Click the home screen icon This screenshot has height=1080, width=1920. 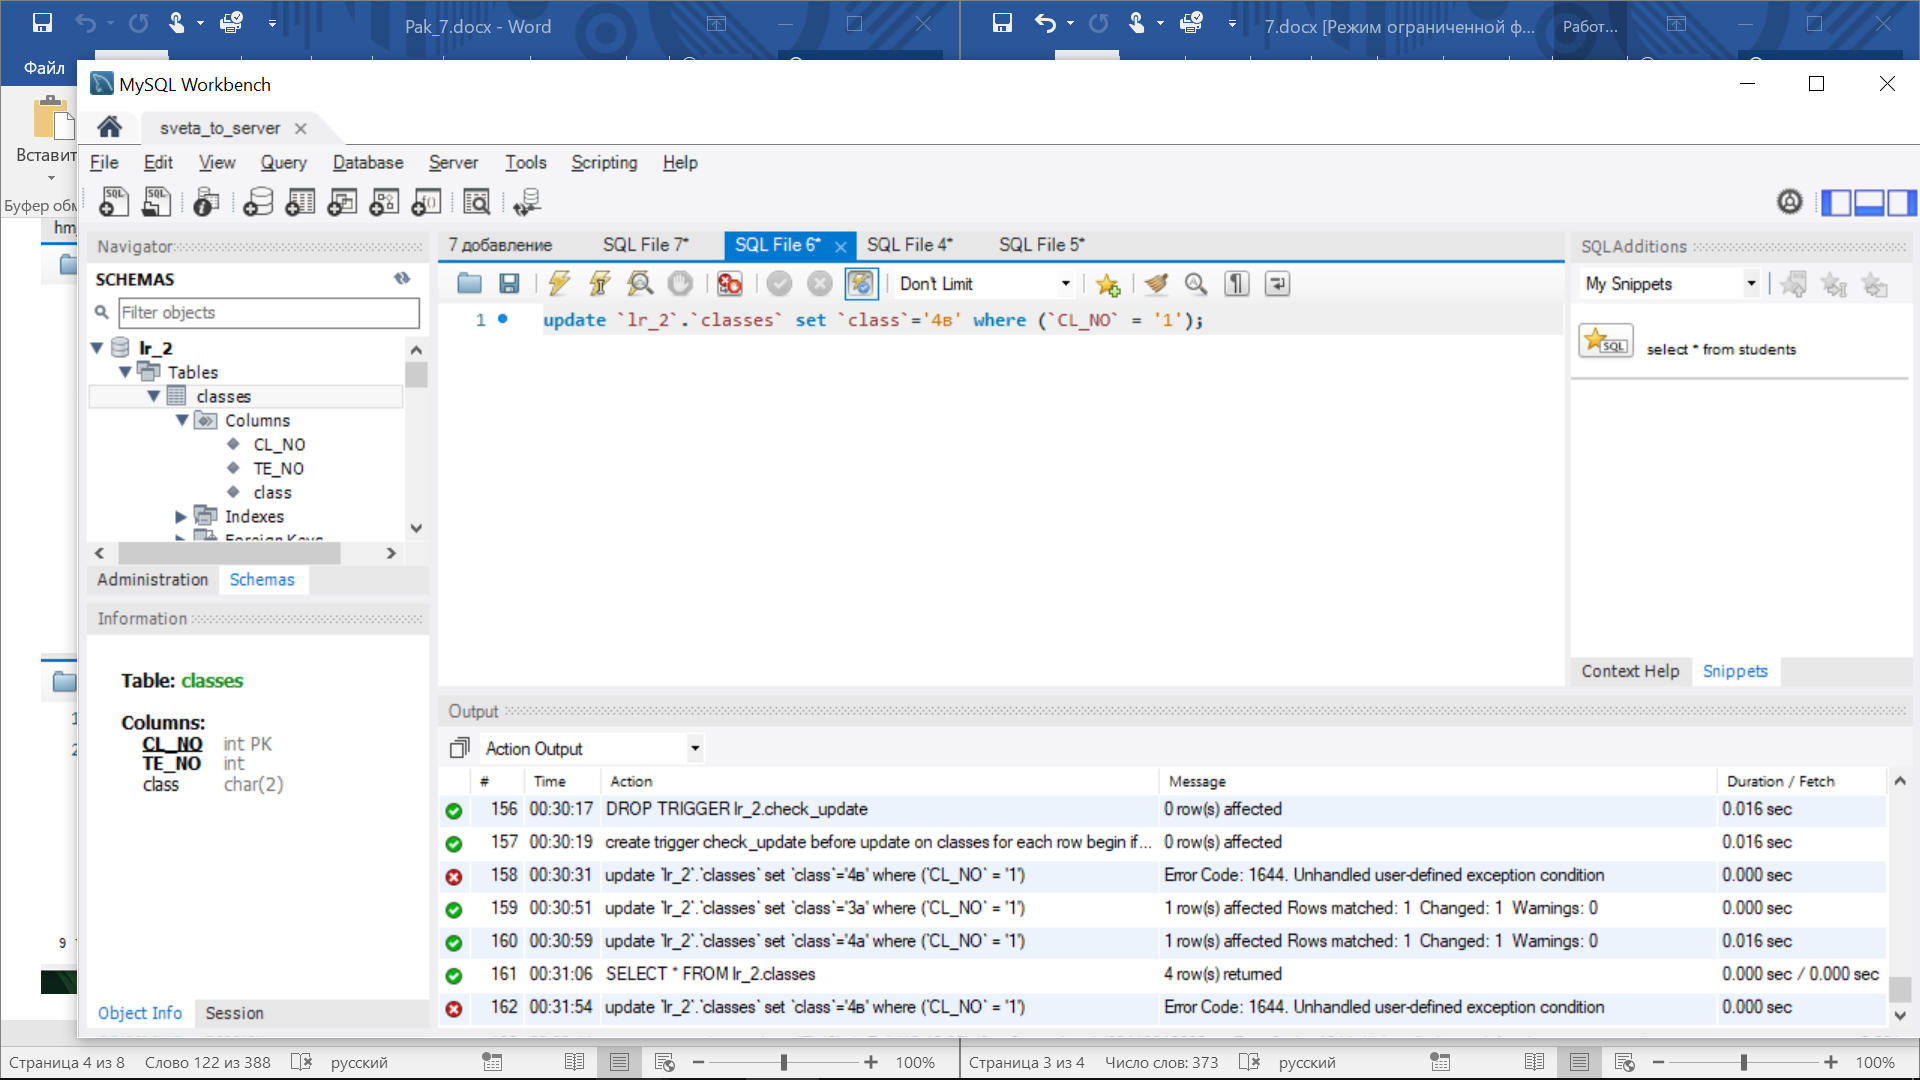pos(110,127)
